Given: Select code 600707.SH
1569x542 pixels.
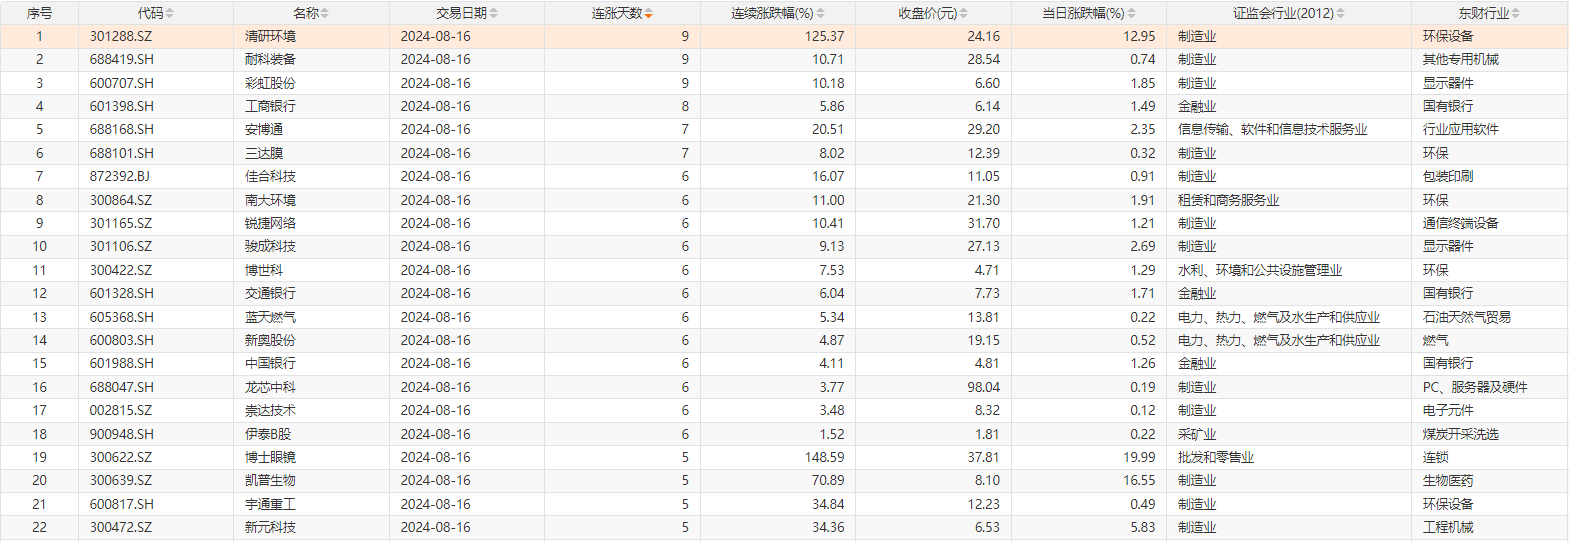Looking at the screenshot, I should [122, 83].
